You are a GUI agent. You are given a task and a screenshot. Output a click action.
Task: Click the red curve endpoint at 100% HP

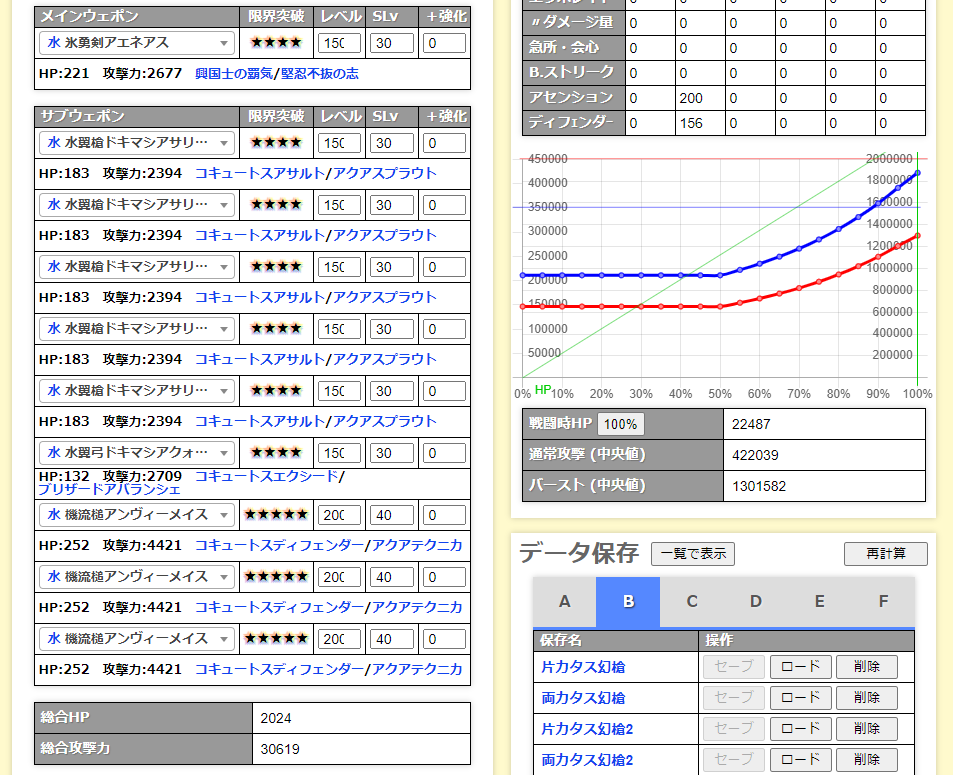(918, 236)
